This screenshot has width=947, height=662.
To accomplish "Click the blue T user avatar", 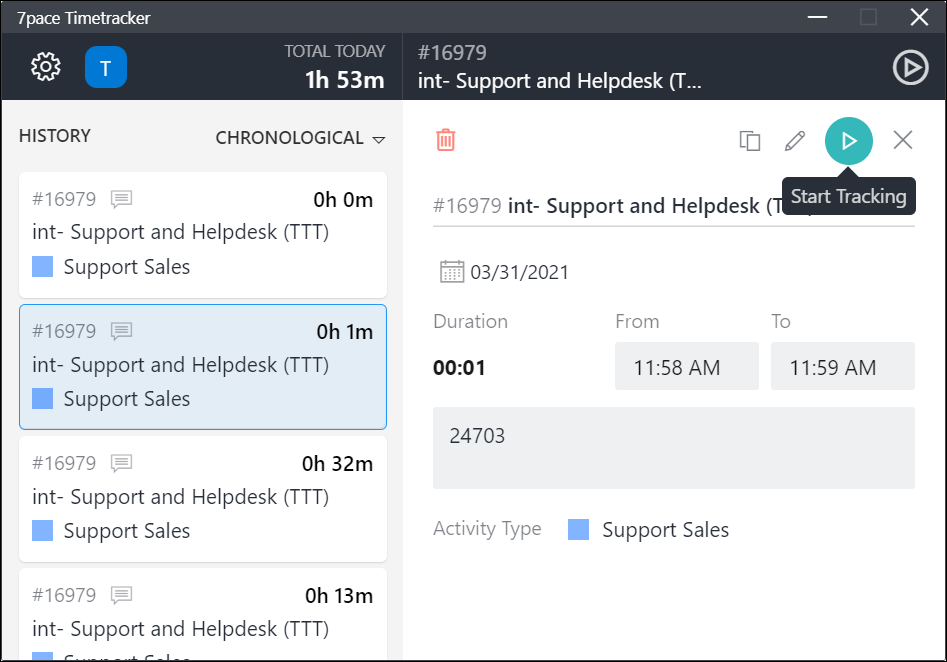I will (106, 67).
